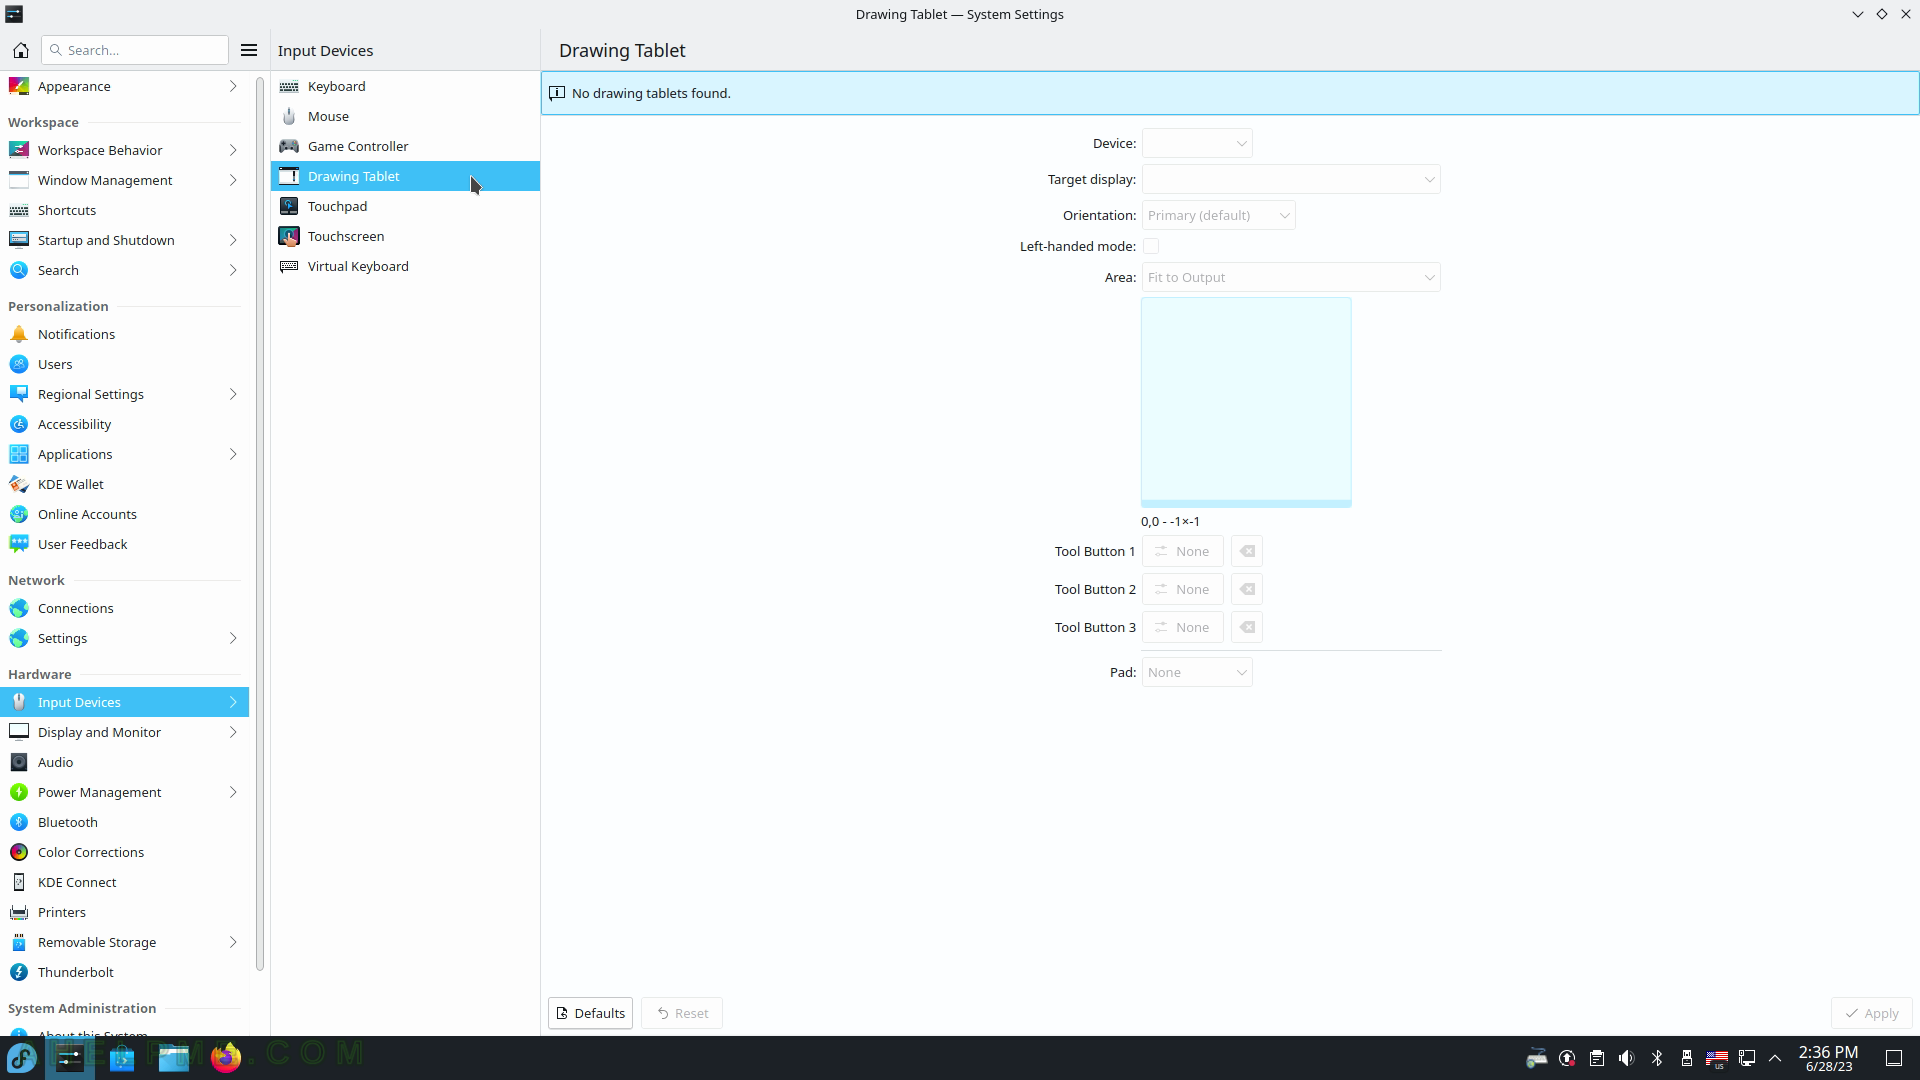Open the Keyboard input settings page
The image size is (1920, 1080).
[x=405, y=86]
